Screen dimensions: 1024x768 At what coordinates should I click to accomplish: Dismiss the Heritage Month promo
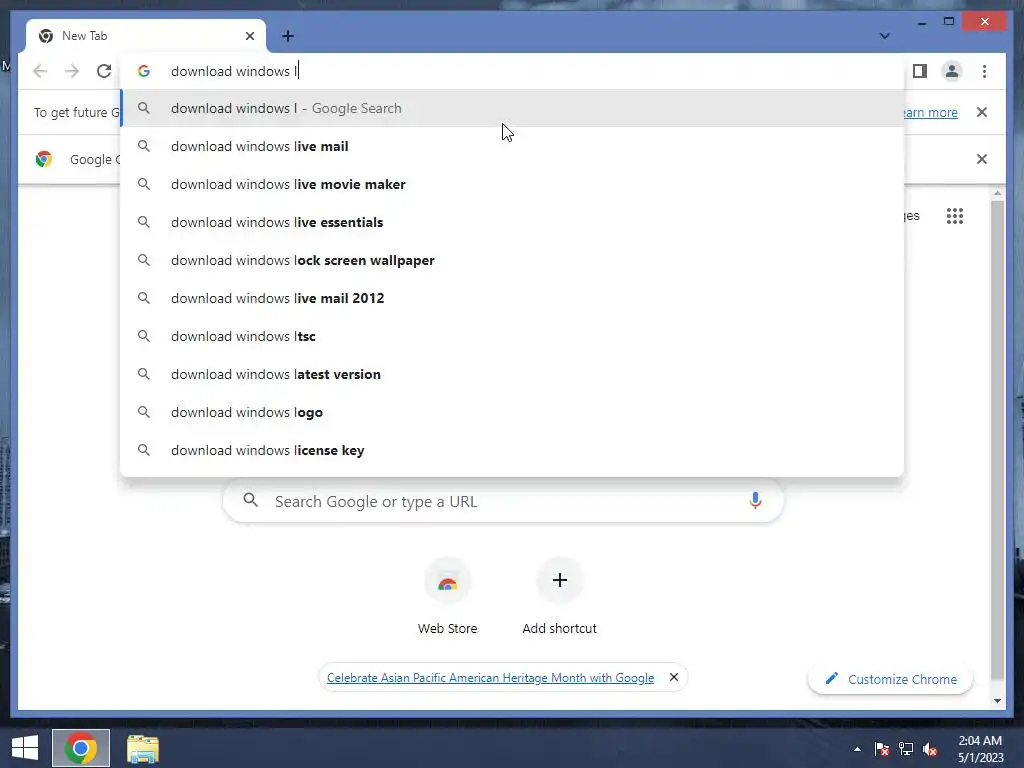(674, 677)
